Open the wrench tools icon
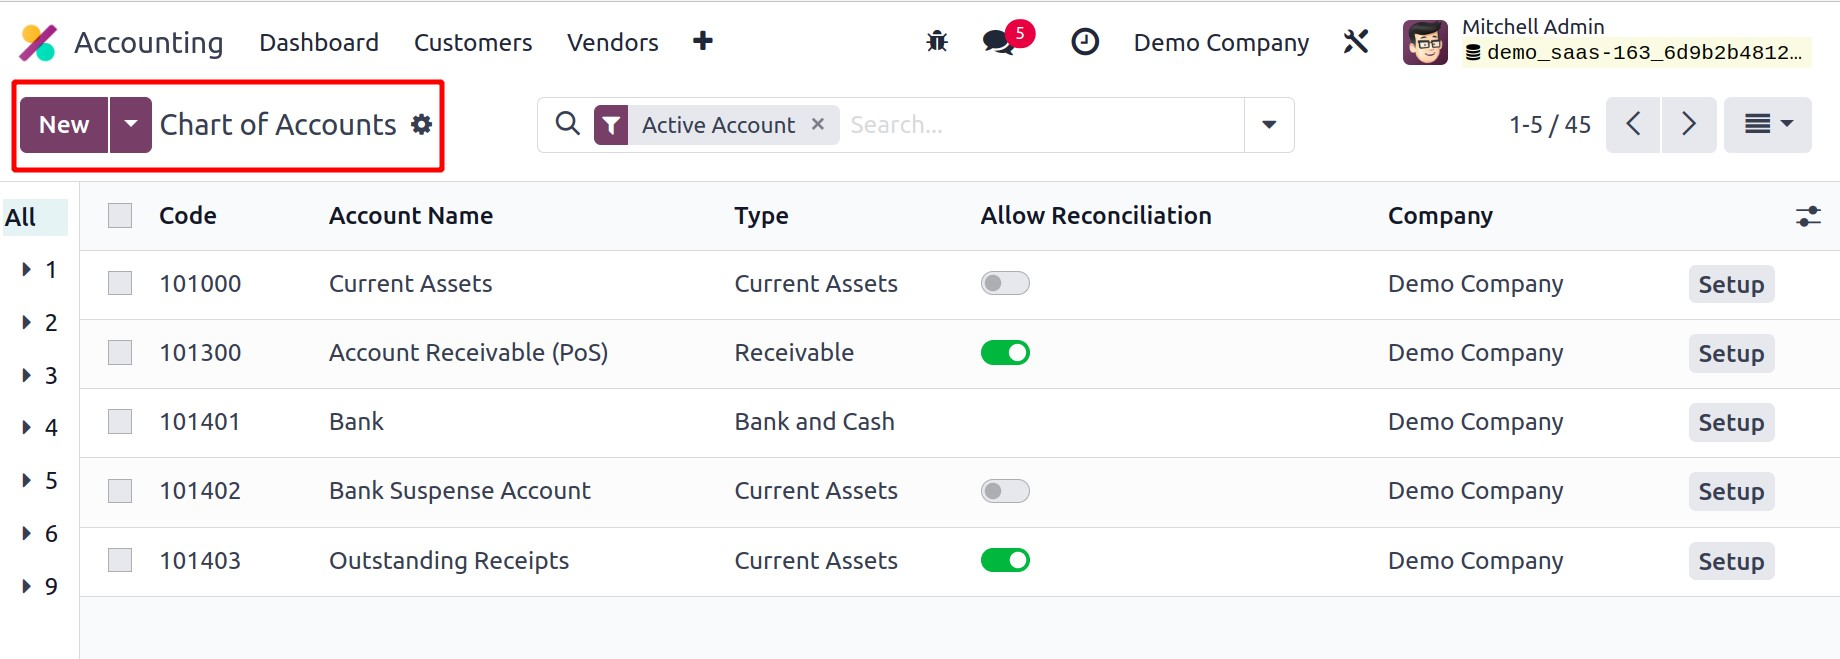 click(1356, 42)
